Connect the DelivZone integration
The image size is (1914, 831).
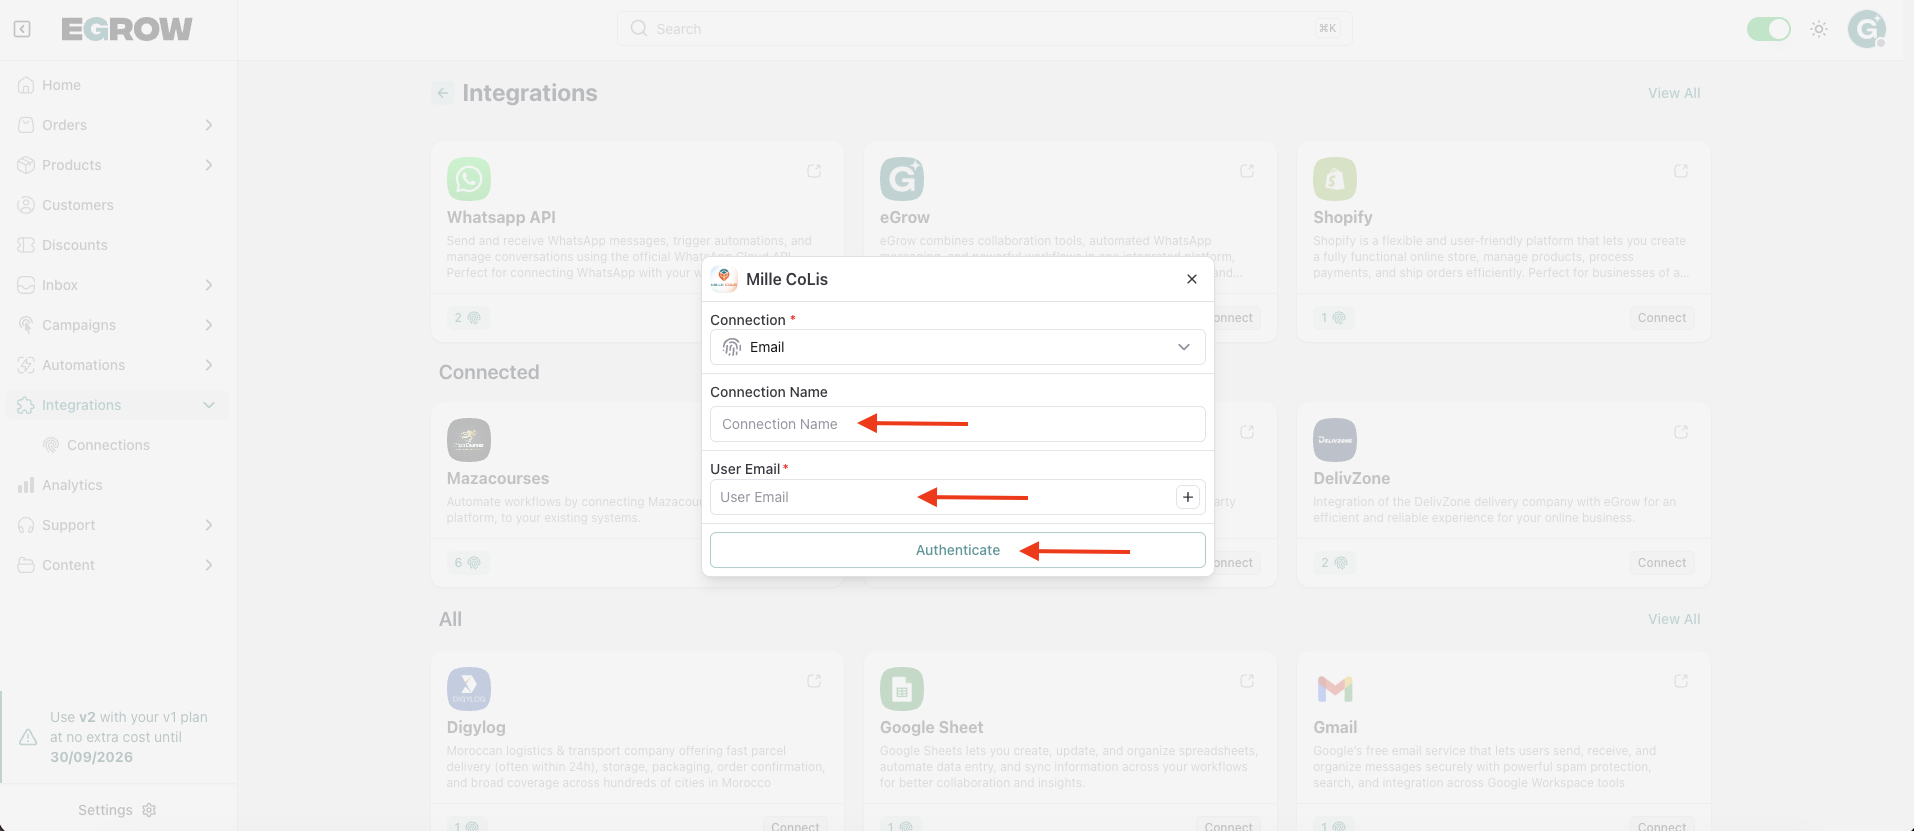click(1662, 563)
